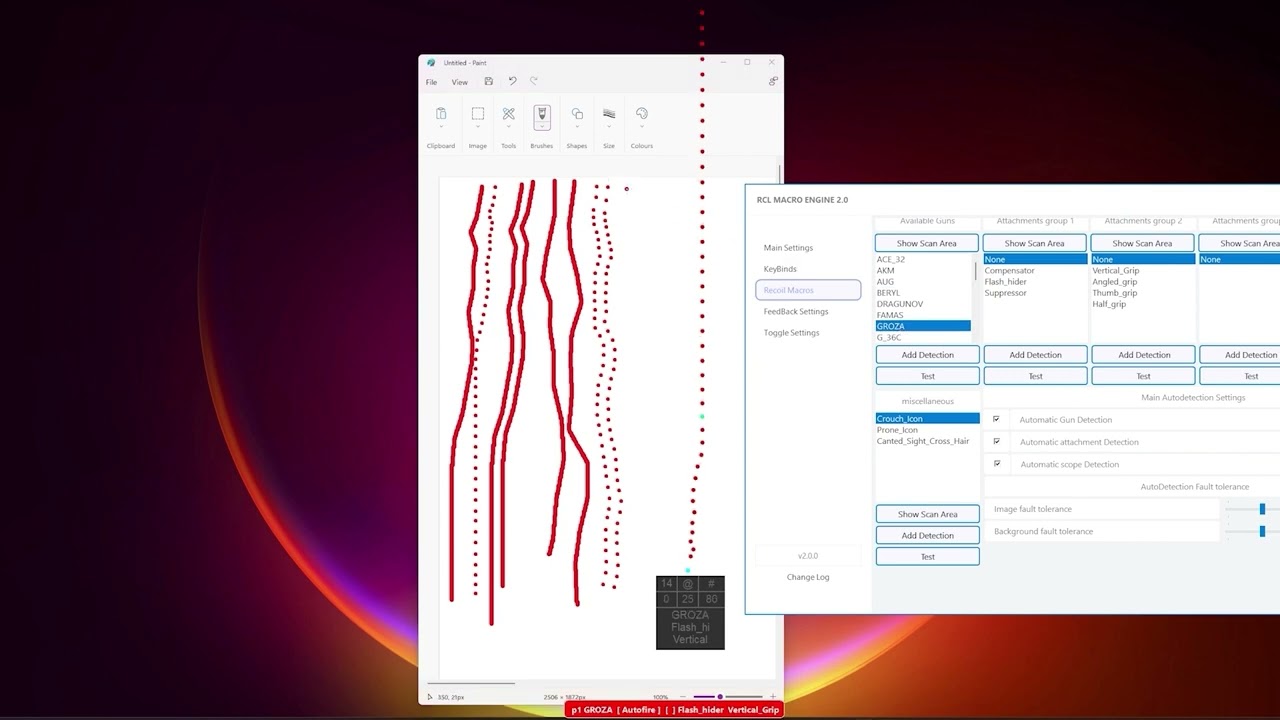Select the Brushes tool icon
This screenshot has height=720, width=1280.
[542, 114]
